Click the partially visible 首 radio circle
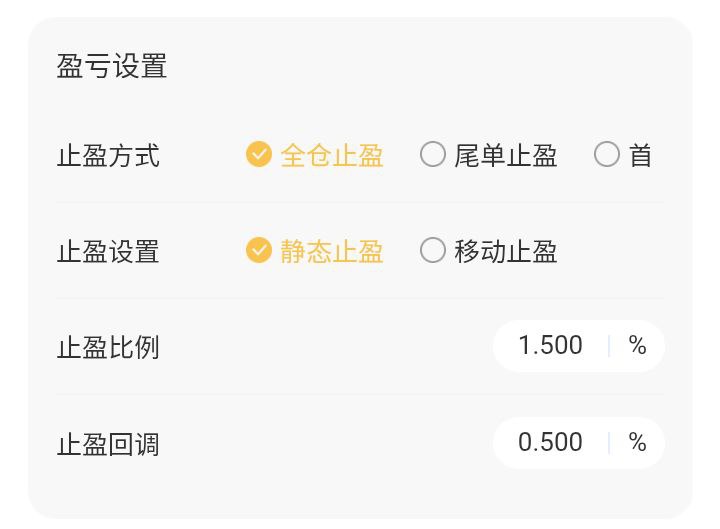Image resolution: width=720 pixels, height=529 pixels. [x=607, y=155]
